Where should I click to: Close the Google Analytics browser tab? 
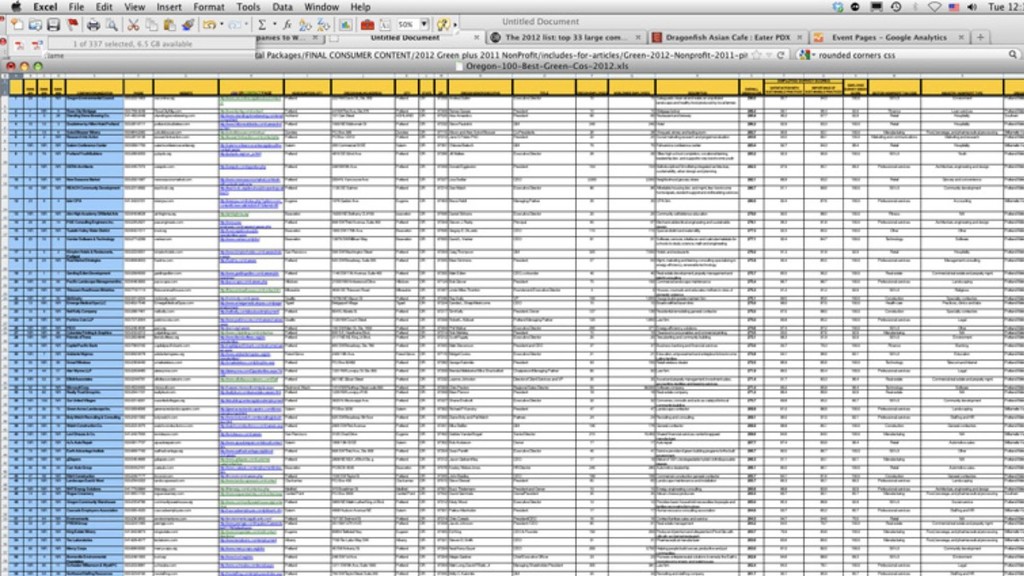(x=961, y=38)
